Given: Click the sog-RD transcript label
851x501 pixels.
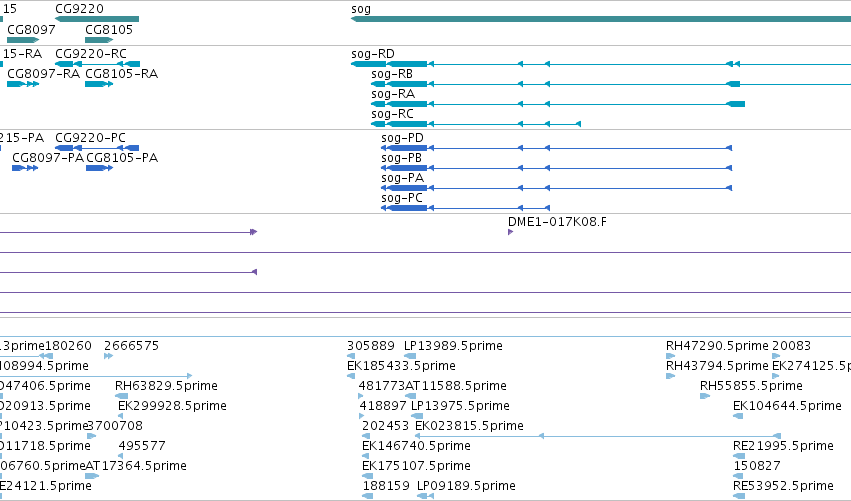Looking at the screenshot, I should [373, 54].
